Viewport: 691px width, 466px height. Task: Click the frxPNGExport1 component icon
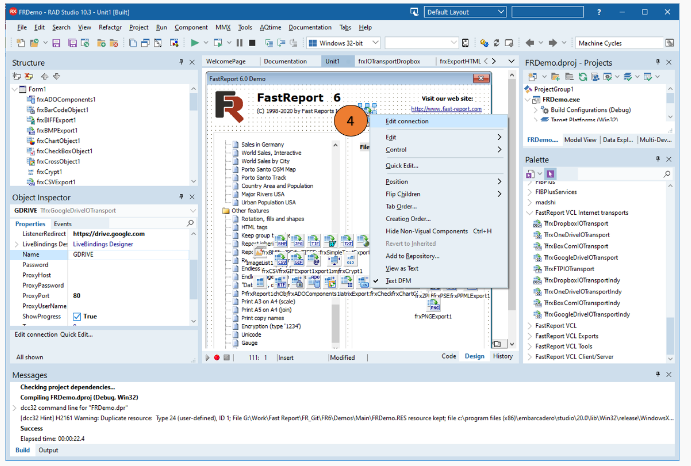tap(433, 305)
